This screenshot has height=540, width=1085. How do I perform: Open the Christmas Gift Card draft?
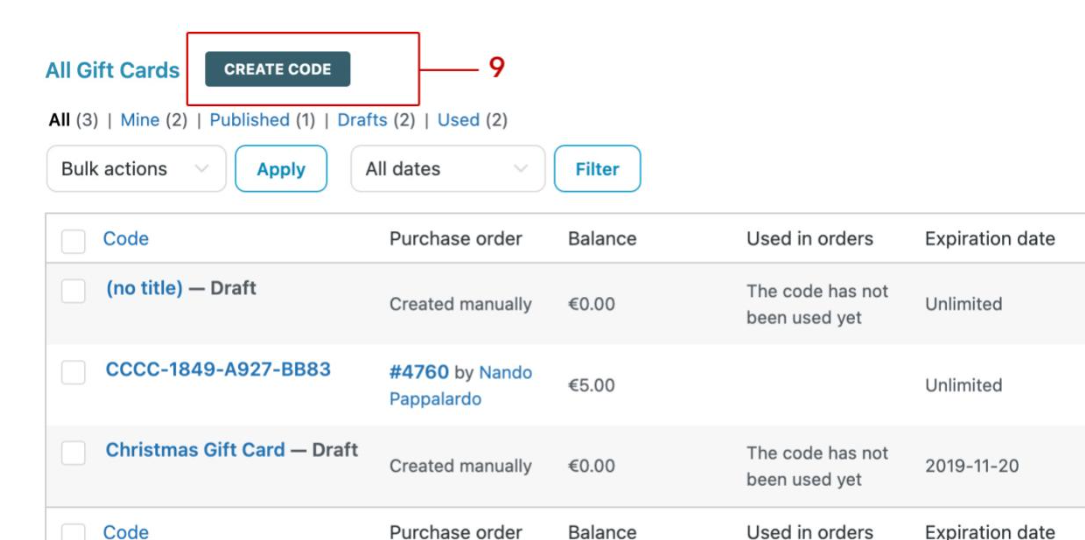coord(195,450)
